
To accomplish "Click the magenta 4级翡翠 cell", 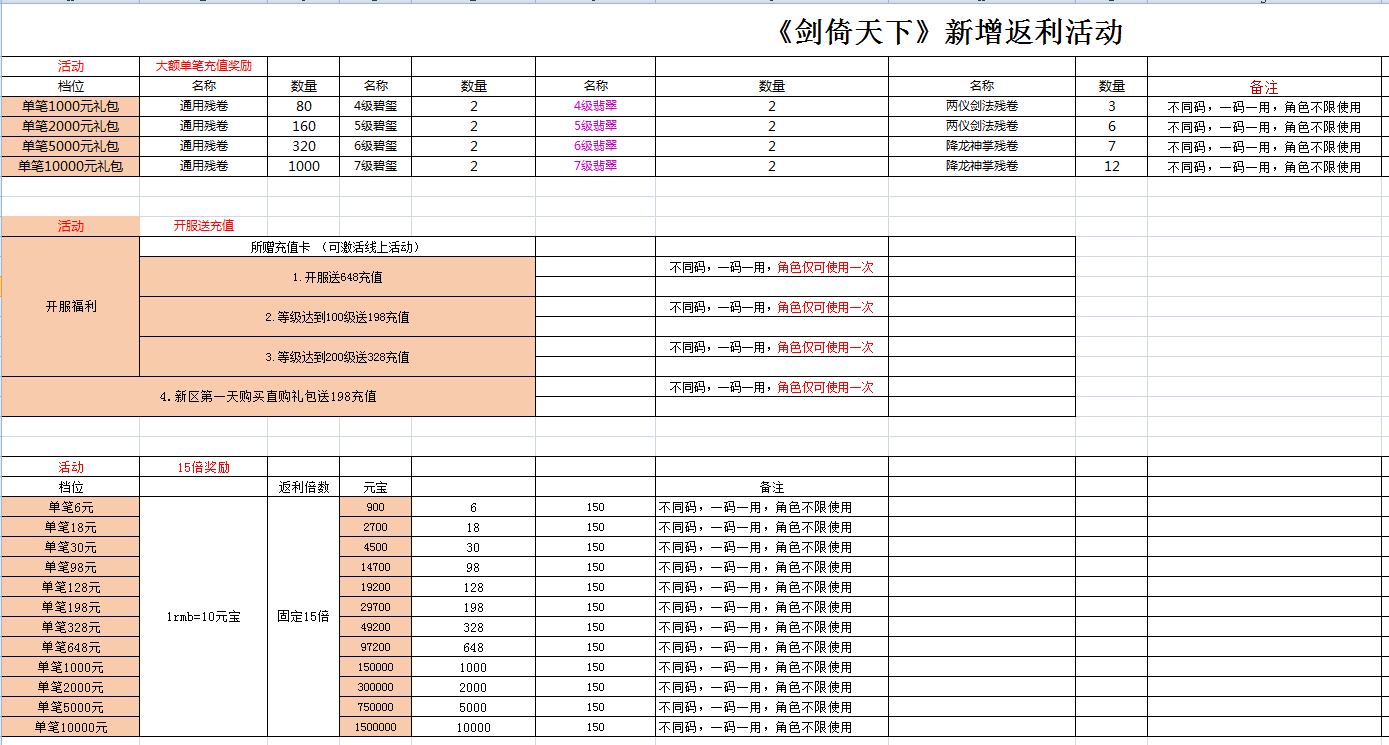I will pyautogui.click(x=595, y=106).
